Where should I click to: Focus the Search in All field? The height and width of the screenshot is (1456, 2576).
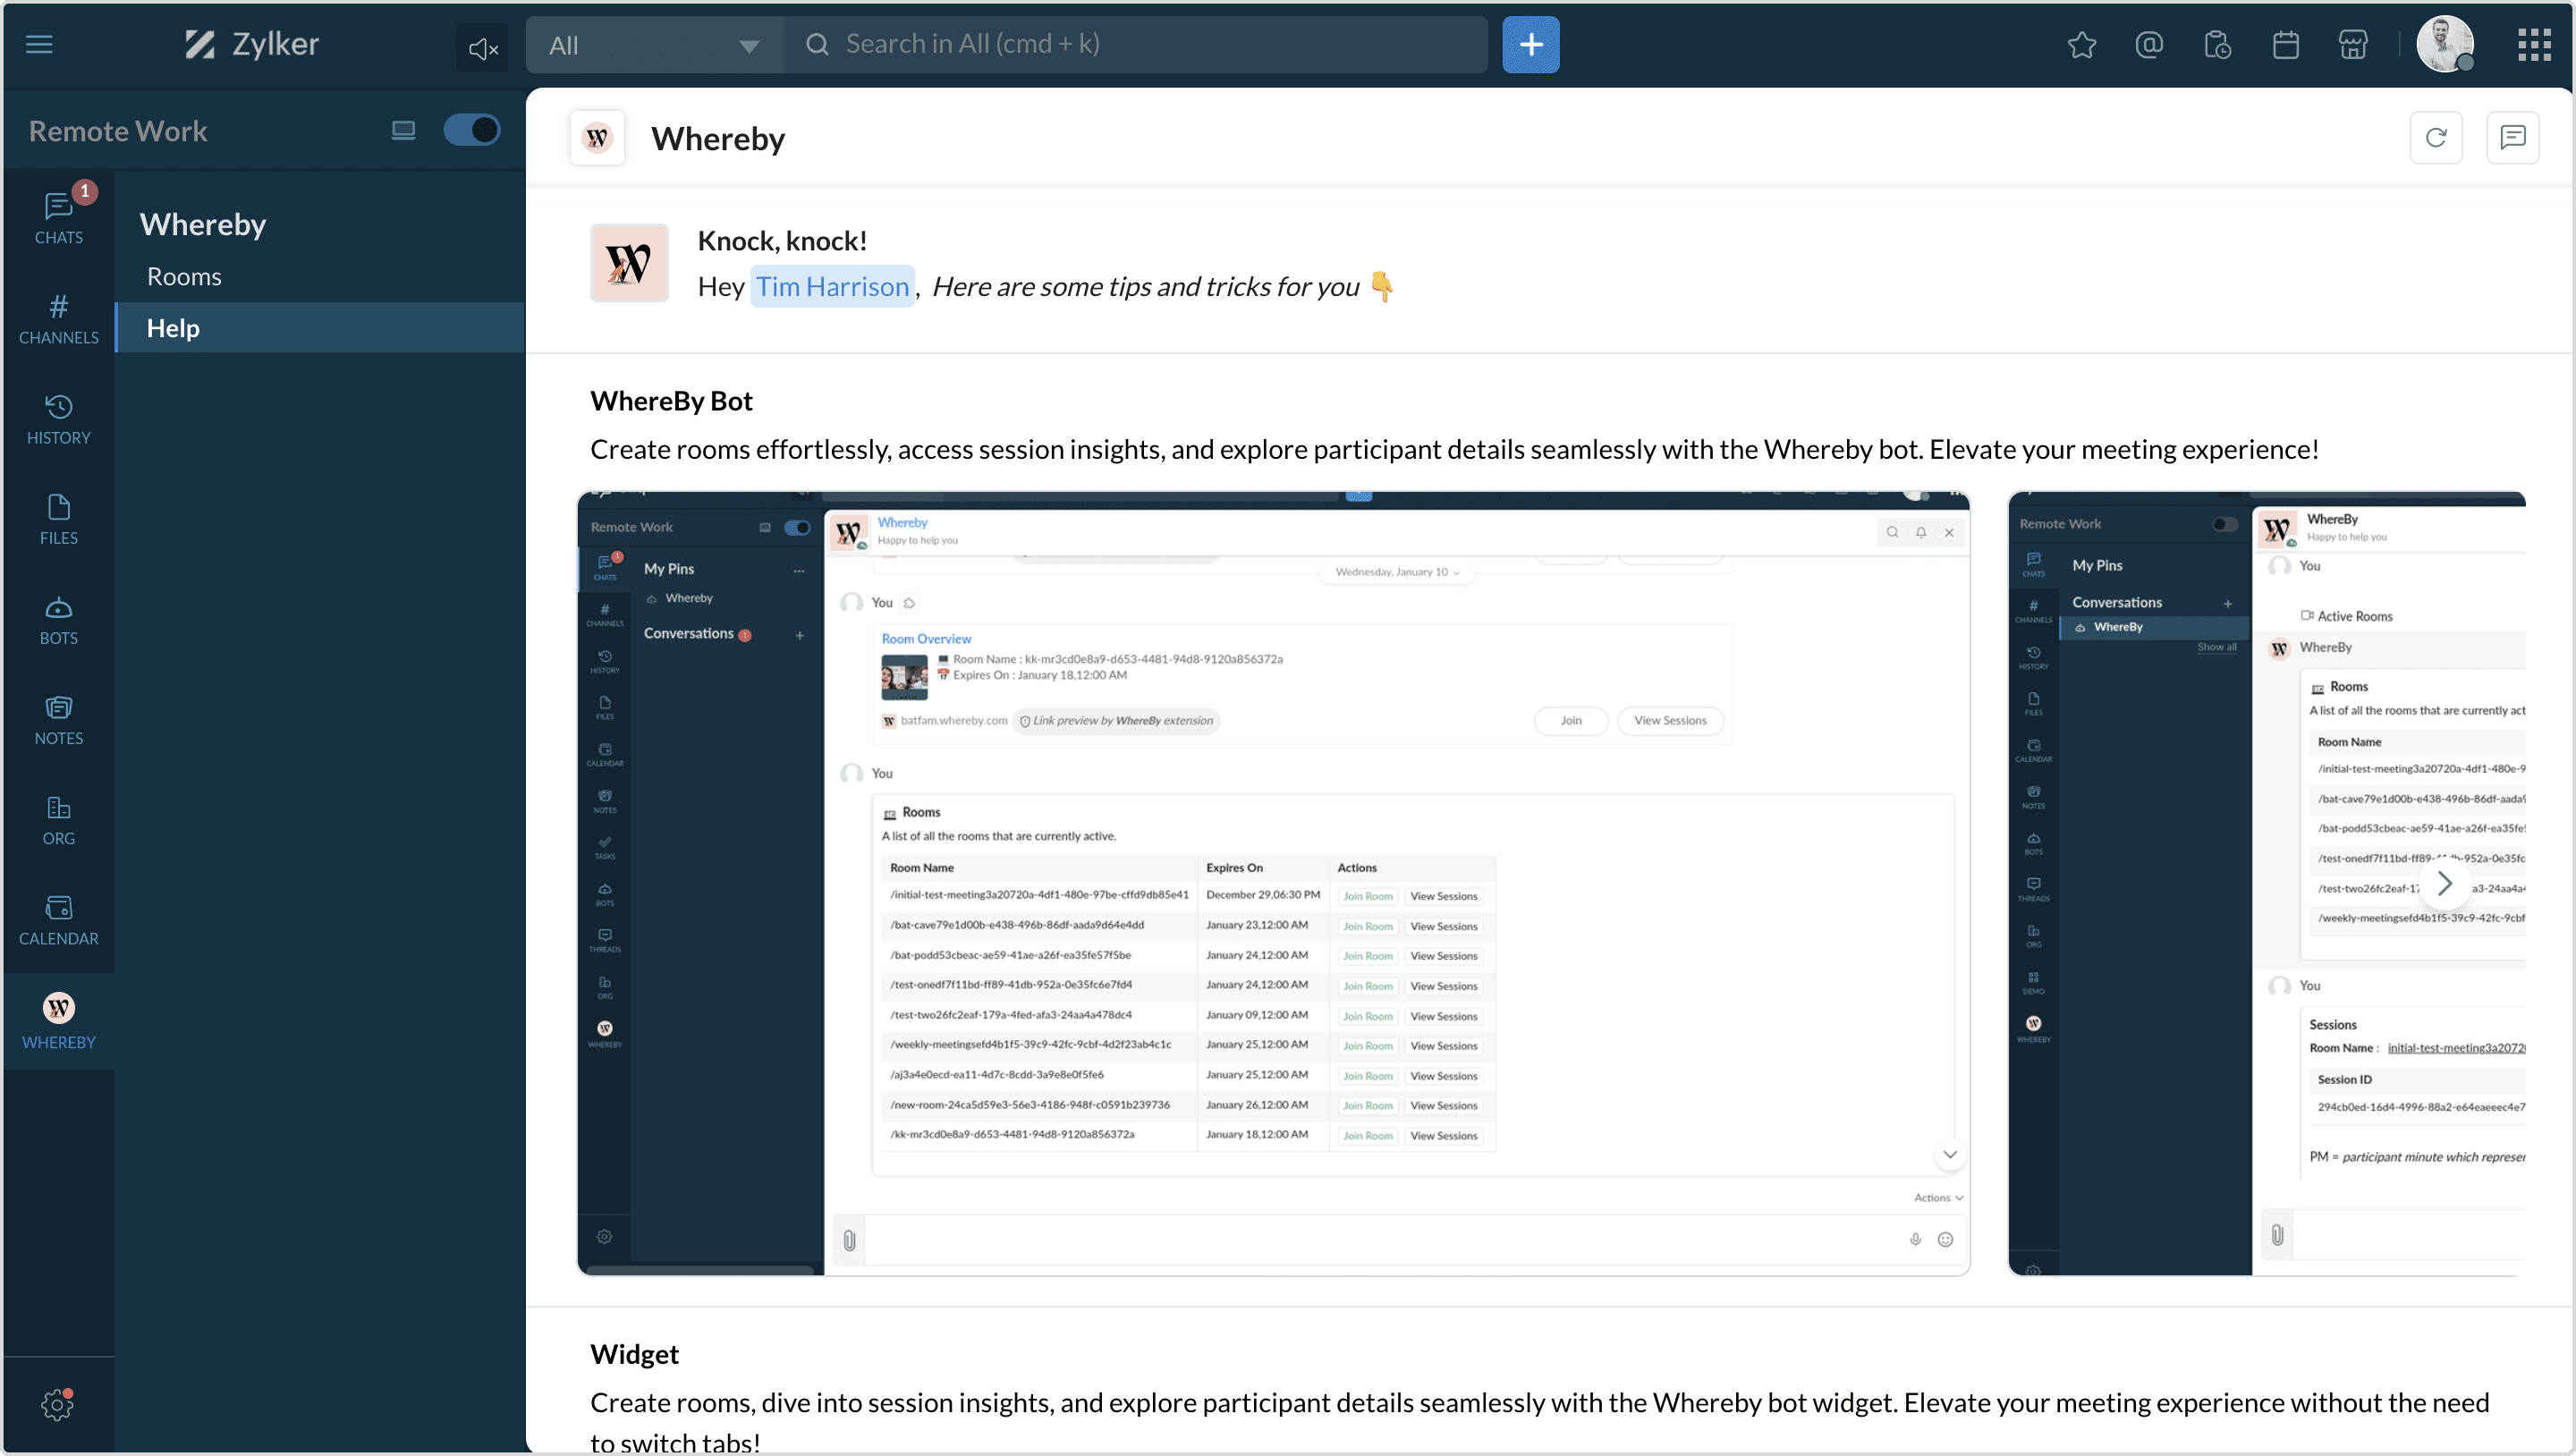[x=1136, y=45]
